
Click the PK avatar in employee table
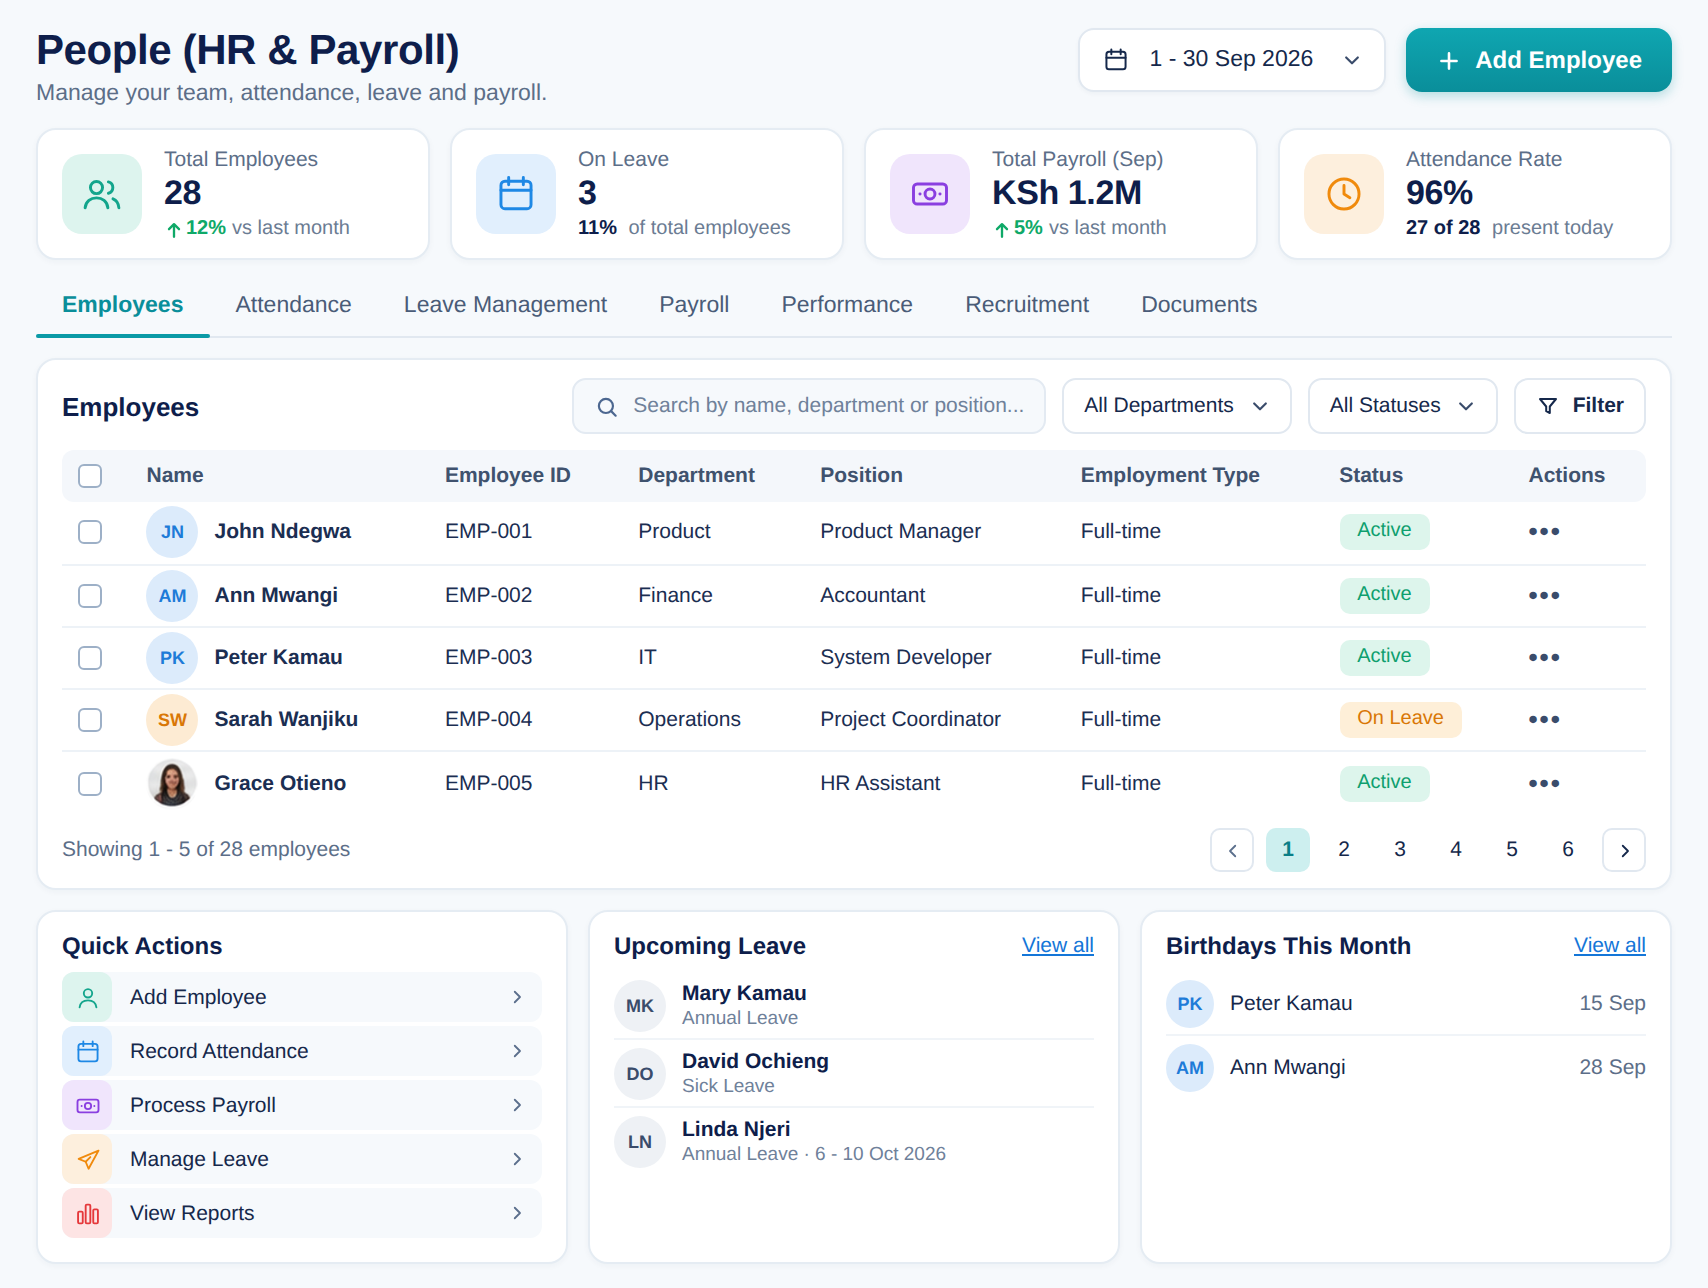172,658
